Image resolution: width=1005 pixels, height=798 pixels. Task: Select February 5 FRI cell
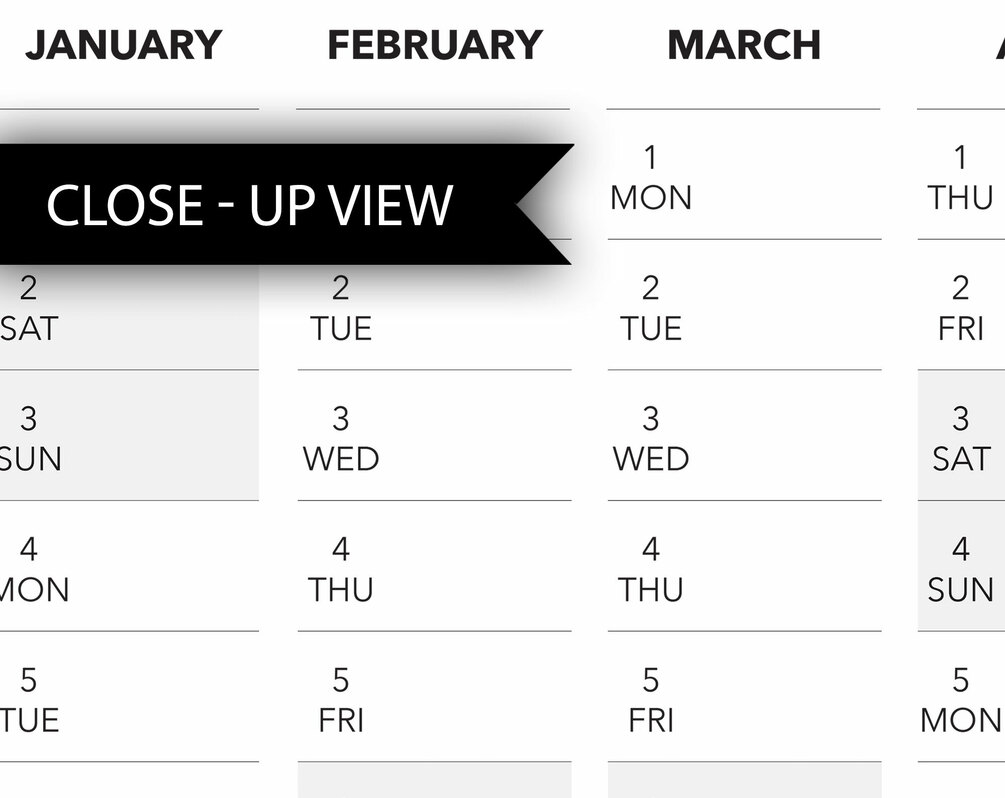pos(434,697)
